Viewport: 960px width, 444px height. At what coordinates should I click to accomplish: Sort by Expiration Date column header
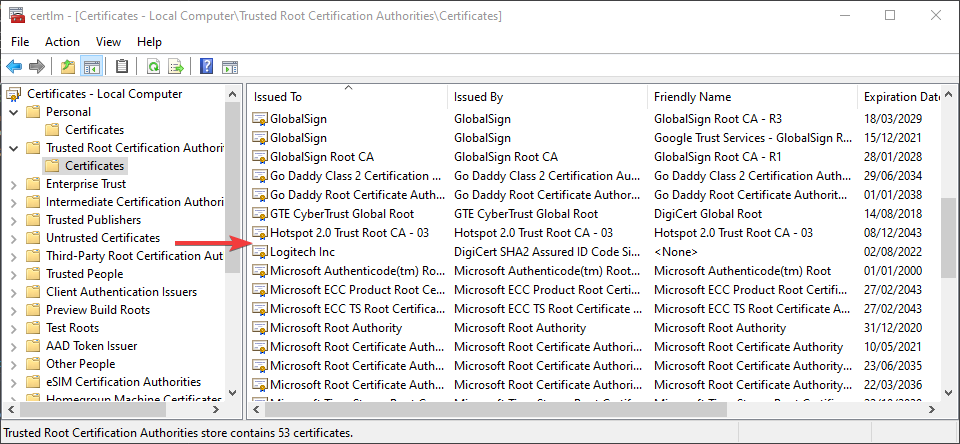[899, 97]
